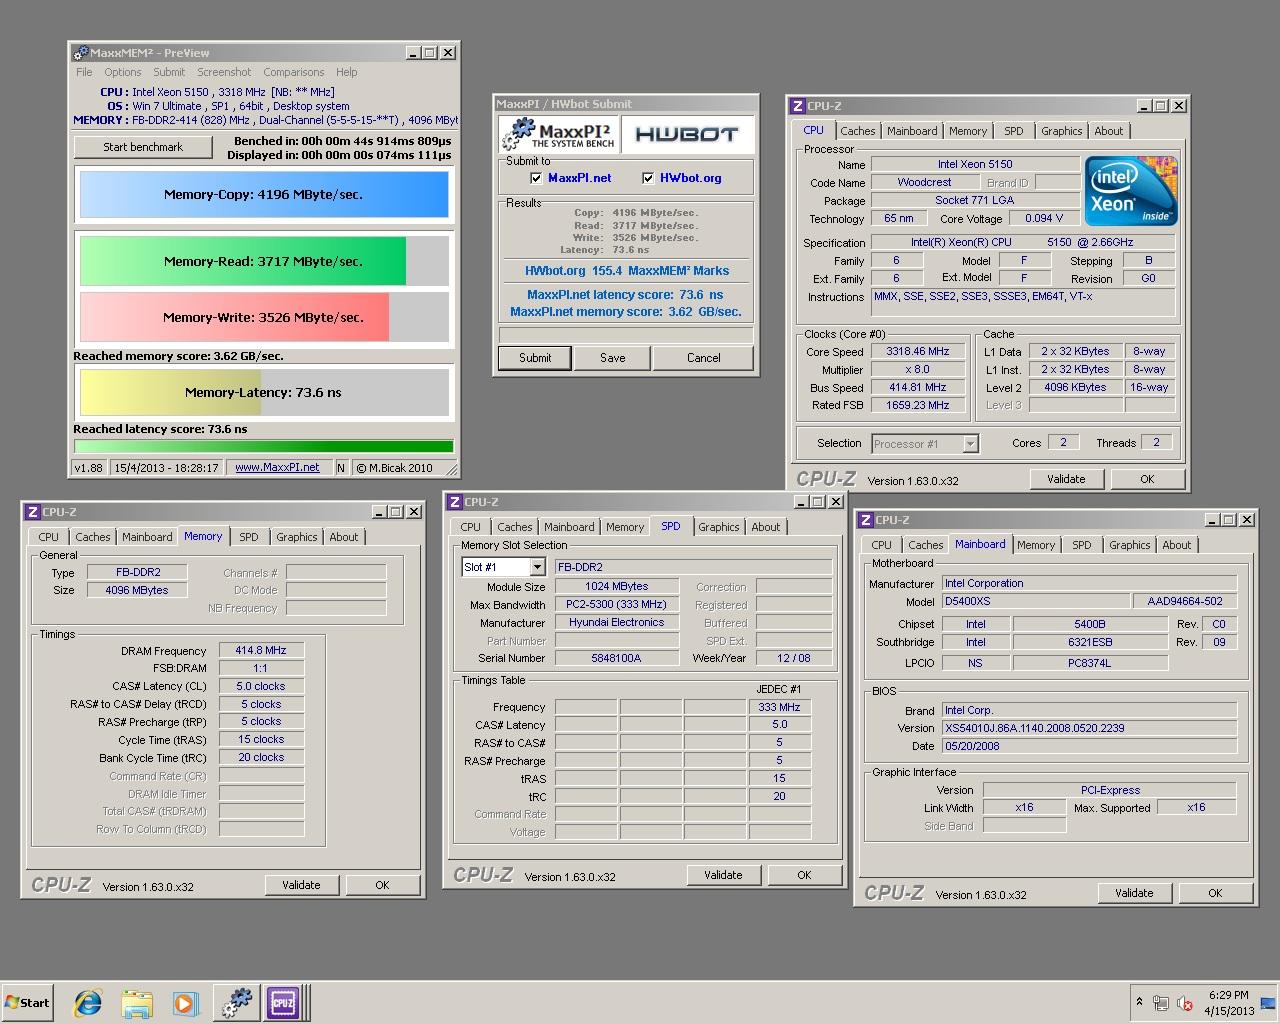Open the Options menu in MaxxMEM²
Viewport: 1280px width, 1024px height.
(x=122, y=72)
